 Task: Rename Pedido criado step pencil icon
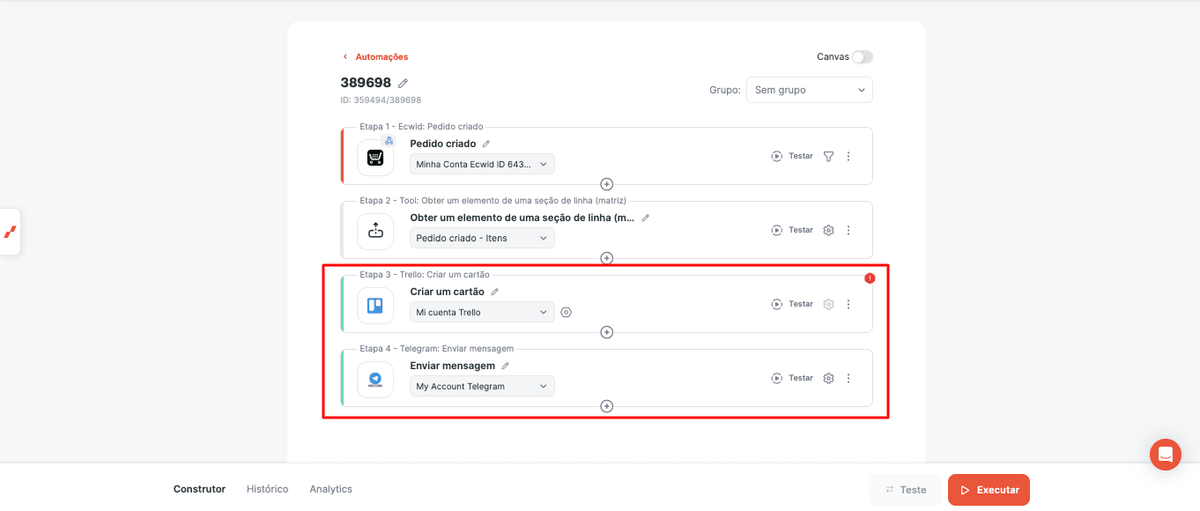click(486, 144)
